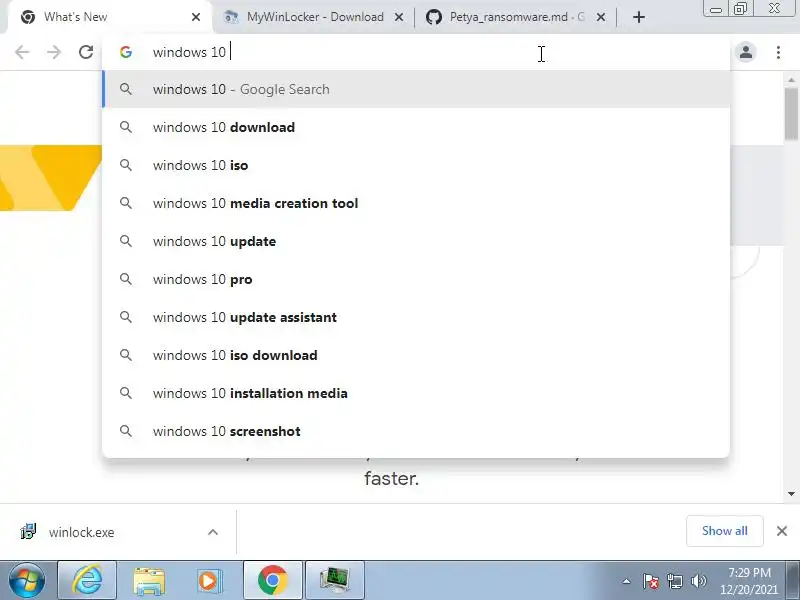
Task: Open the Chrome profile avatar
Action: point(746,52)
